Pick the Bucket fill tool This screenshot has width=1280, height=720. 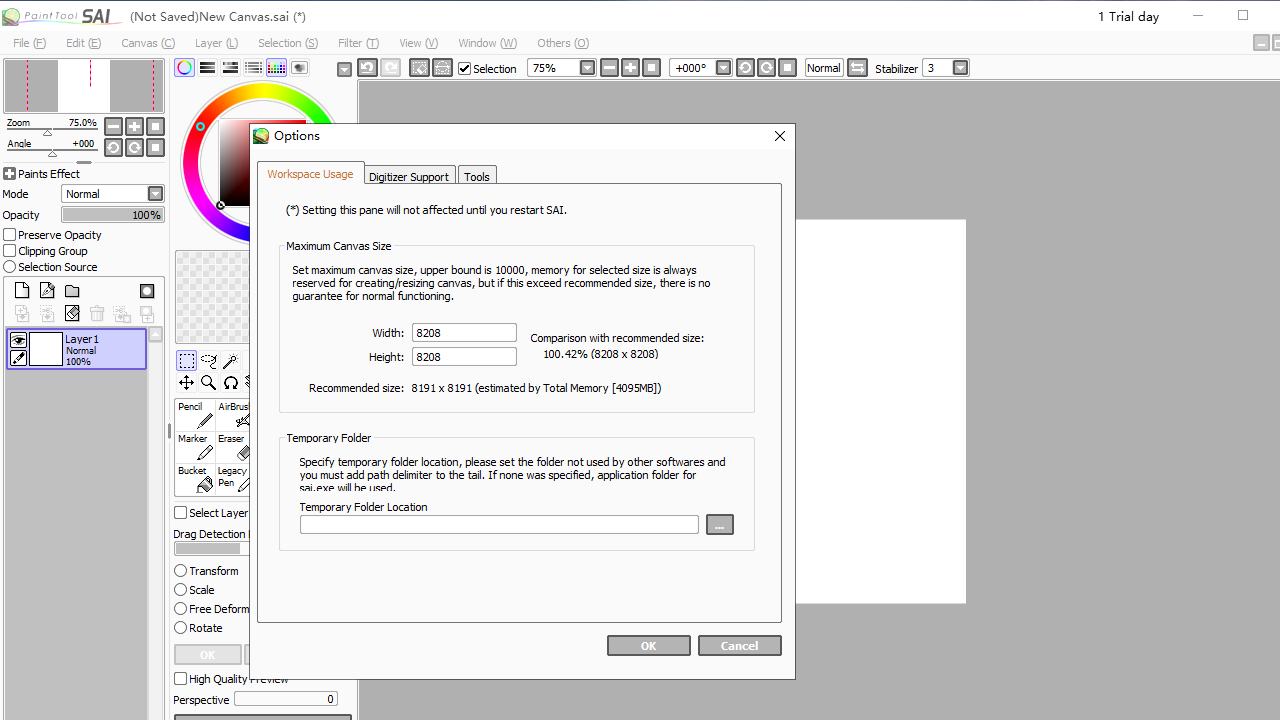193,477
